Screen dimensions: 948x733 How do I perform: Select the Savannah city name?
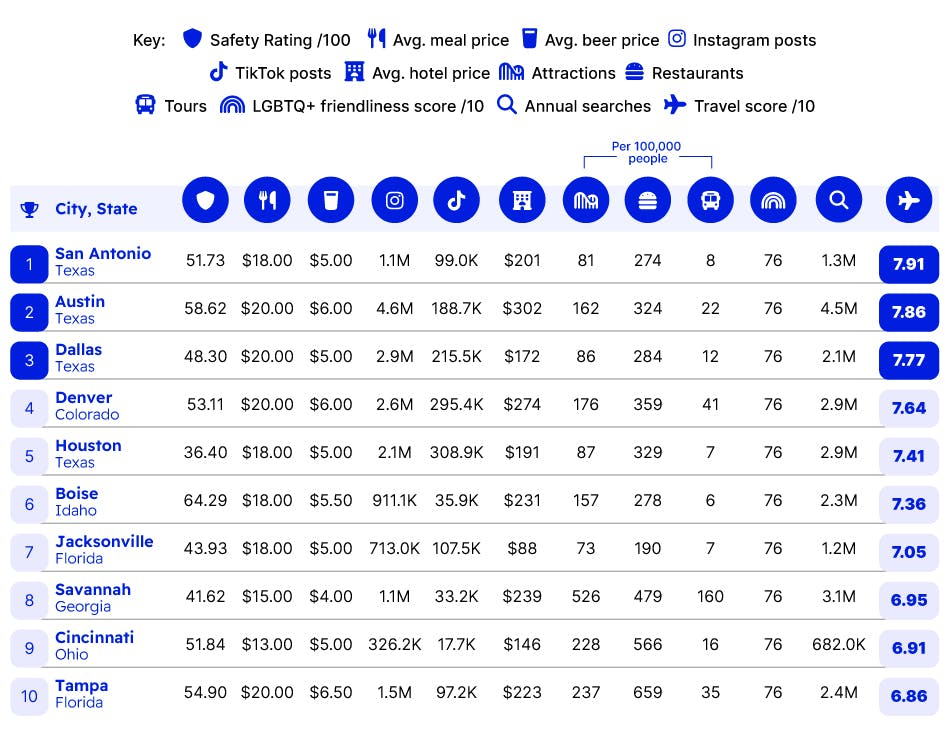coord(93,590)
